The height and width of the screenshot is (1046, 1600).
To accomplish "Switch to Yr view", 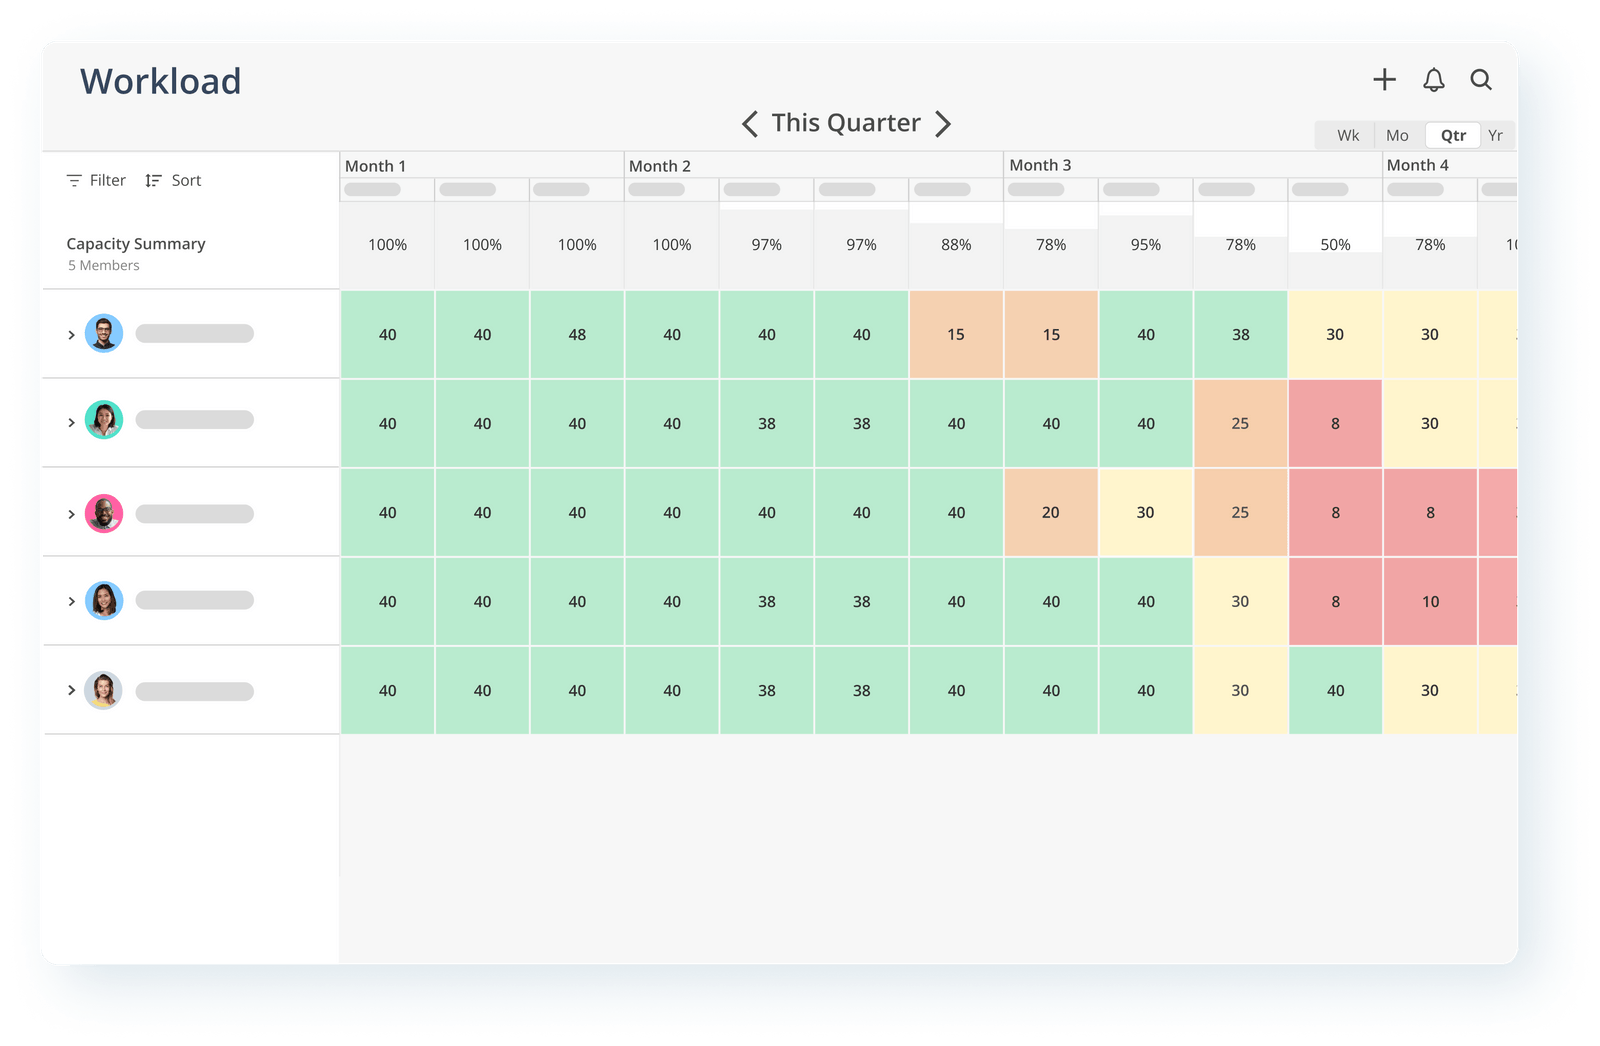I will click(1495, 135).
